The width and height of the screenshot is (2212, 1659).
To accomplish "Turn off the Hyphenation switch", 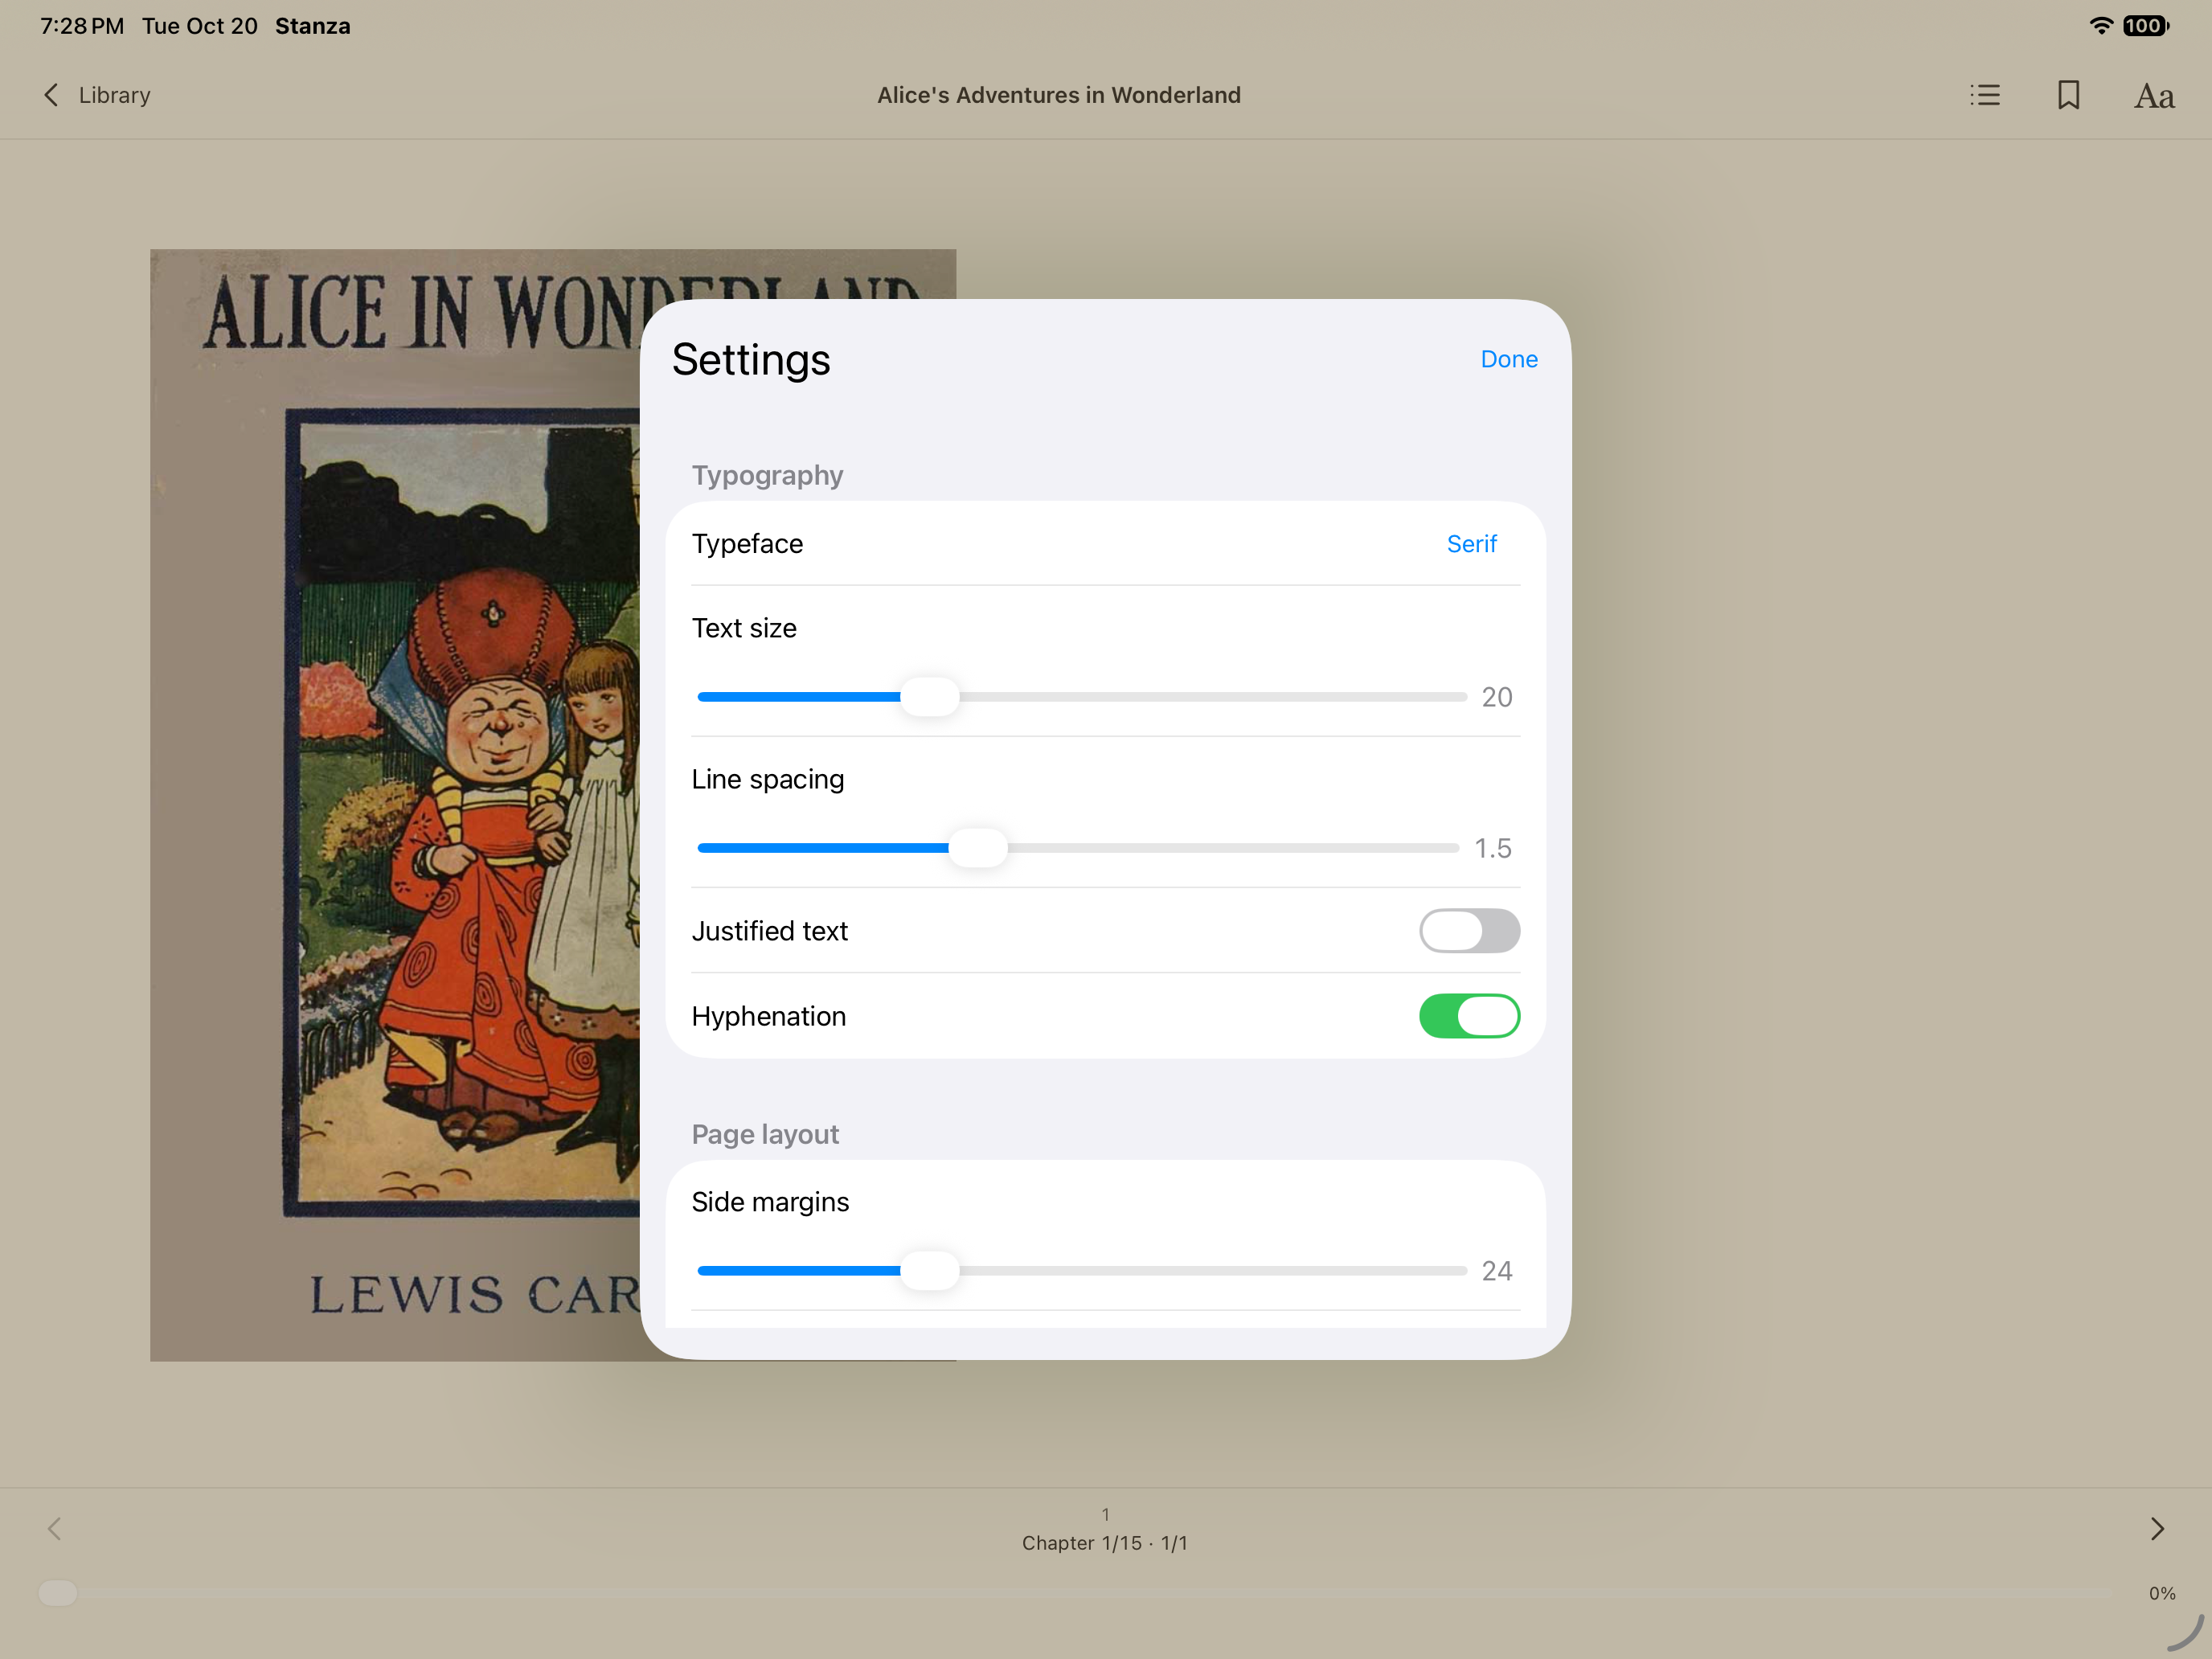I will pyautogui.click(x=1469, y=1016).
